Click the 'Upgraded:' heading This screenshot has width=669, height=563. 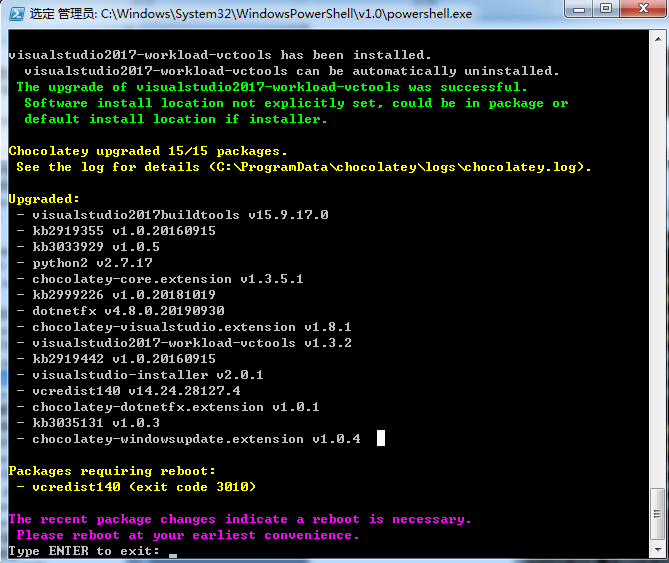(x=44, y=199)
